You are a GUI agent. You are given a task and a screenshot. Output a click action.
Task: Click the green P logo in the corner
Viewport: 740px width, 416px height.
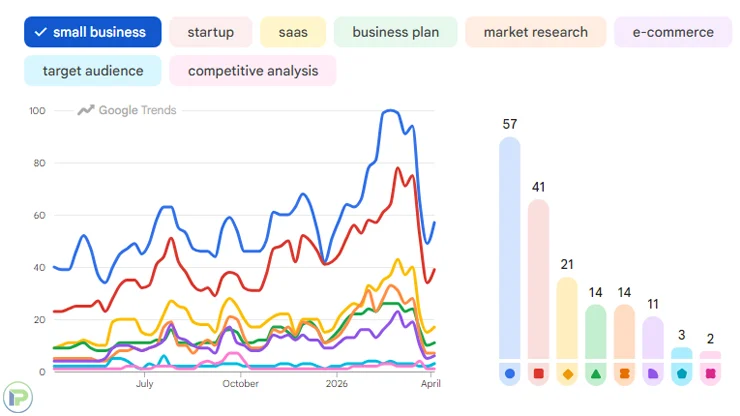[x=16, y=398]
